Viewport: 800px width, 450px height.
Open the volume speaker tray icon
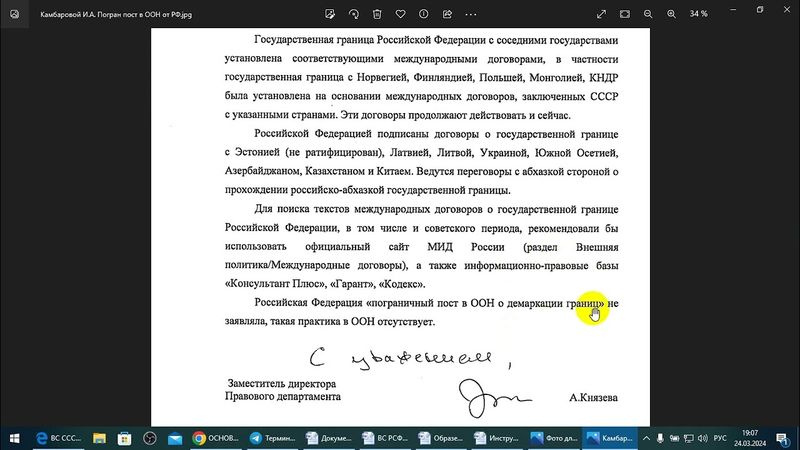coord(703,438)
